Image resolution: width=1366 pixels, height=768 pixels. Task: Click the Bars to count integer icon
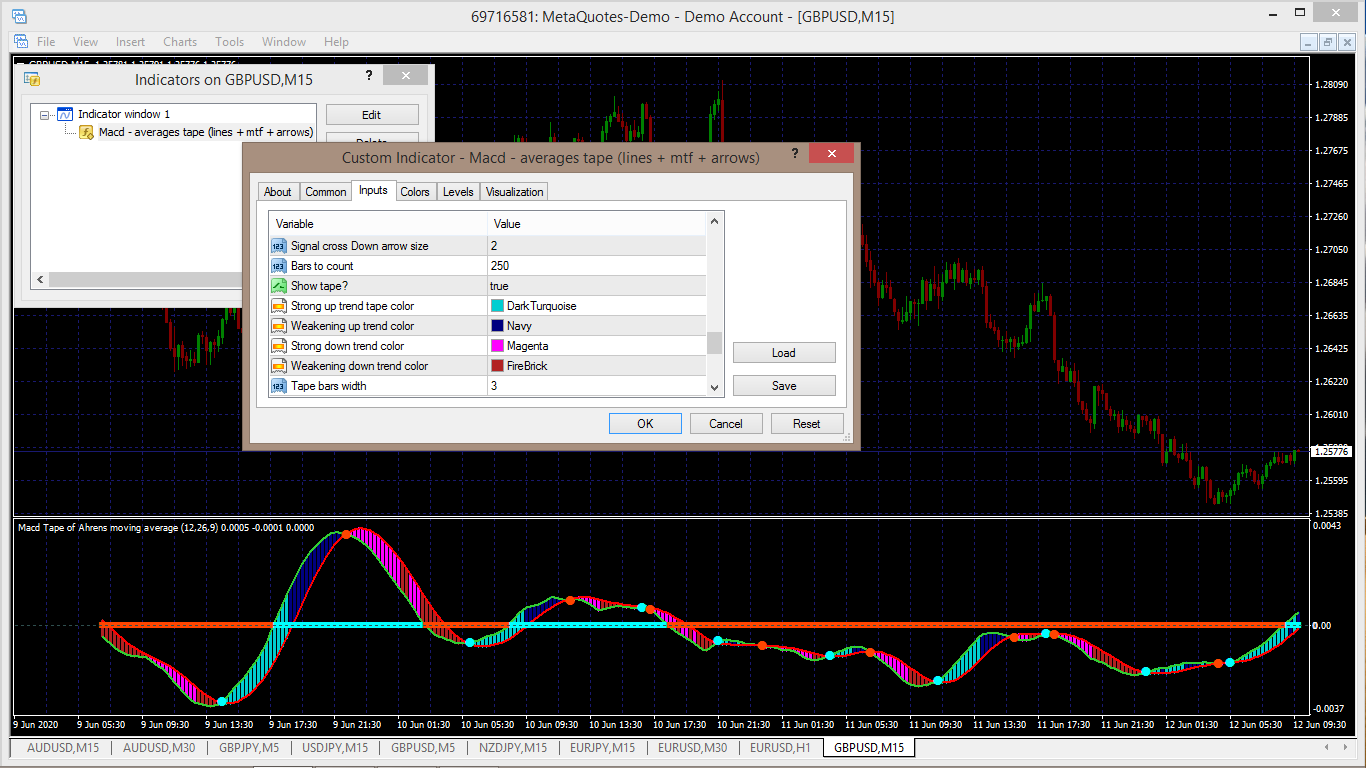(279, 266)
